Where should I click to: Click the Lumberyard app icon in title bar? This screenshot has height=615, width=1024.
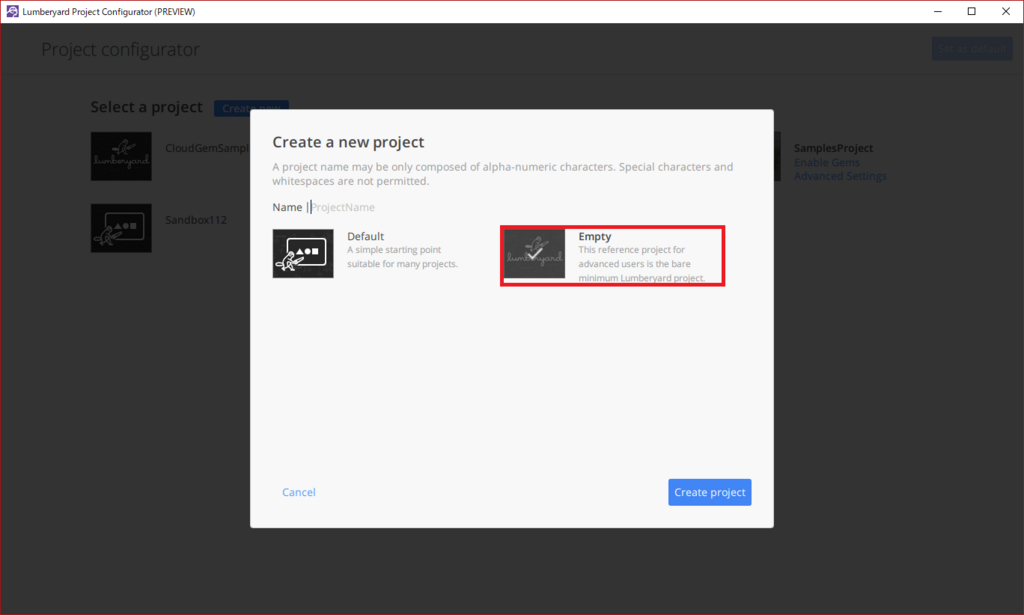(12, 11)
